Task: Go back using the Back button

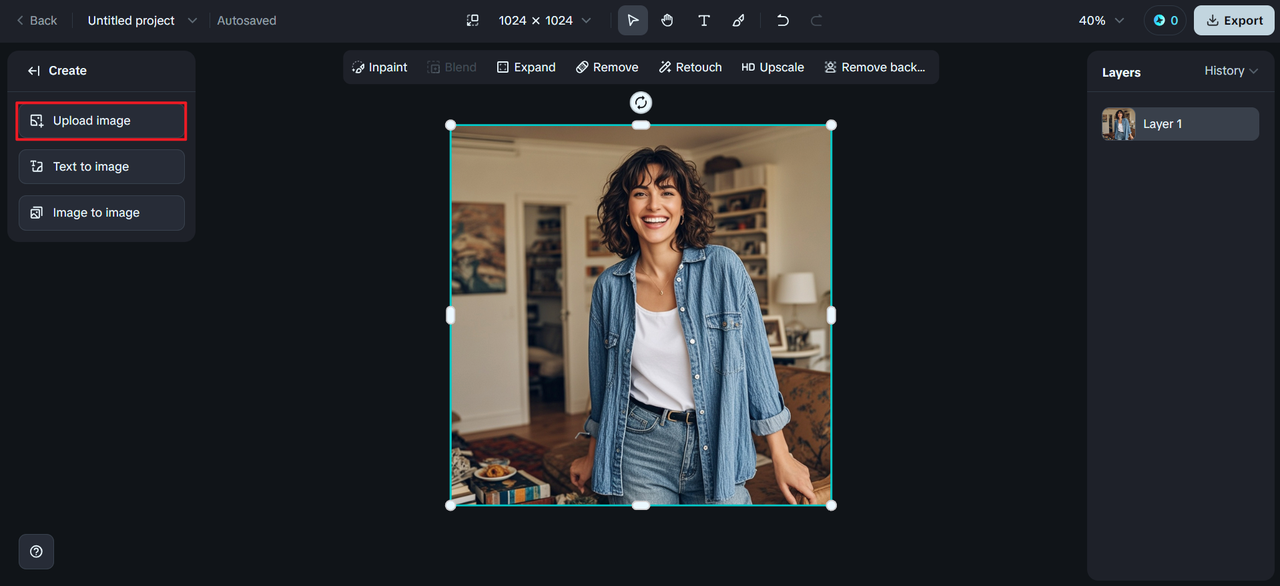Action: point(36,20)
